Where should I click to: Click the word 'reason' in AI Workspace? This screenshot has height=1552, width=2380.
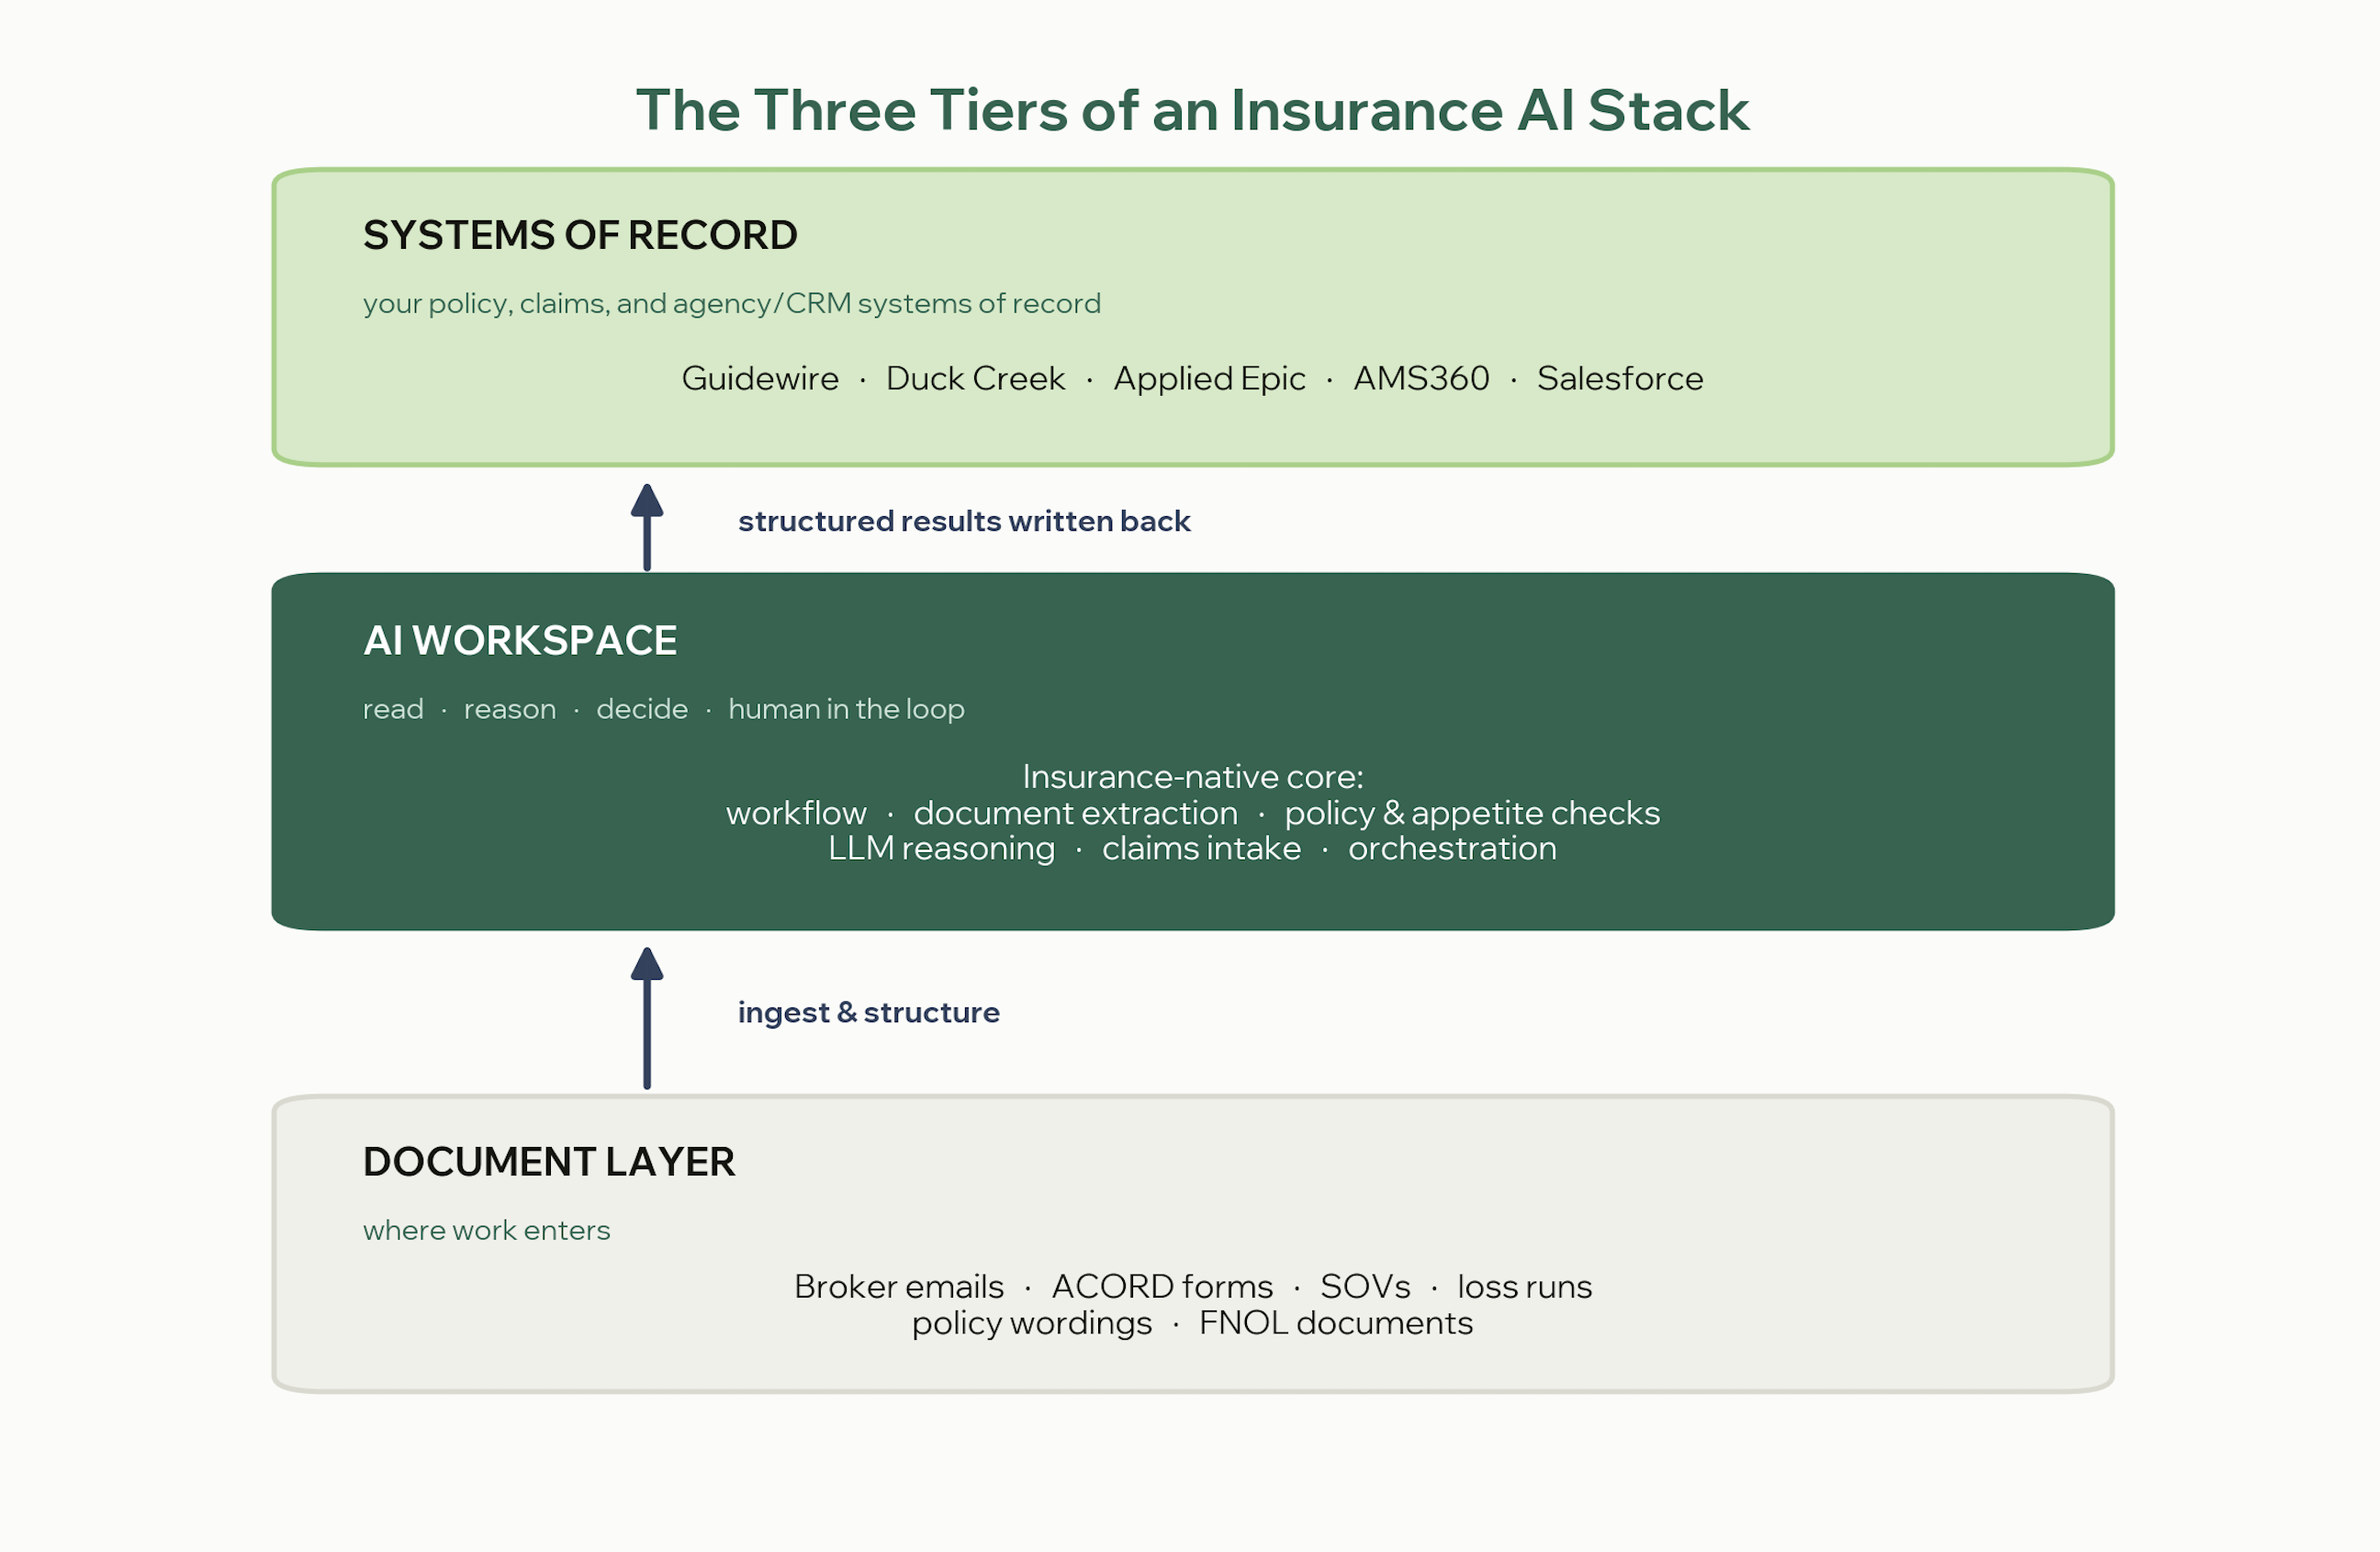510,709
